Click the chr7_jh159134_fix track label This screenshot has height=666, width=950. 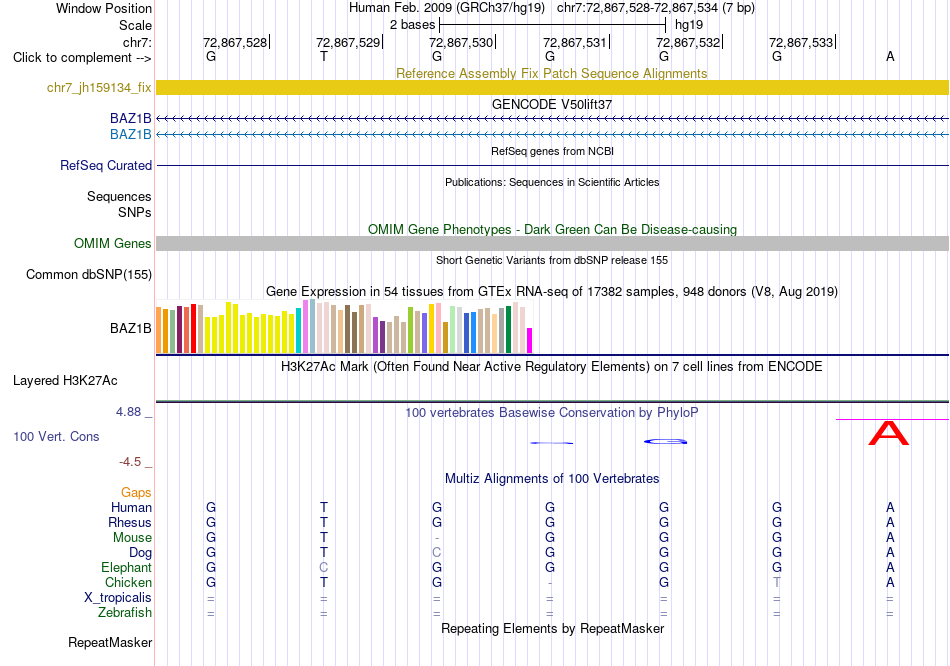[x=99, y=87]
